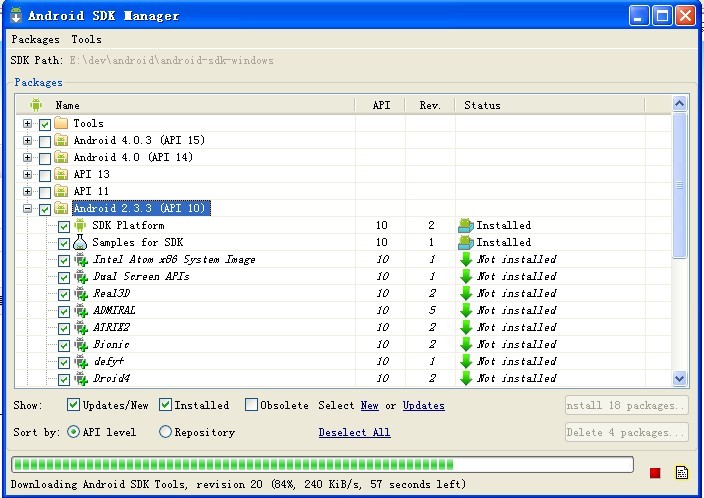Click the New selection link
Screen dimensions: 704x498
click(370, 405)
